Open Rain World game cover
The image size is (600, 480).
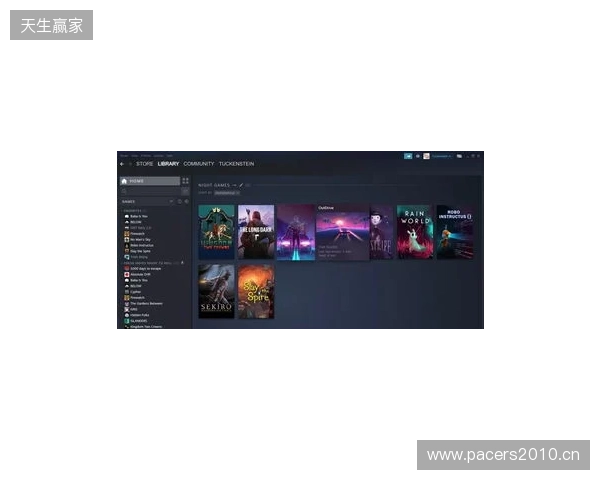pos(414,232)
